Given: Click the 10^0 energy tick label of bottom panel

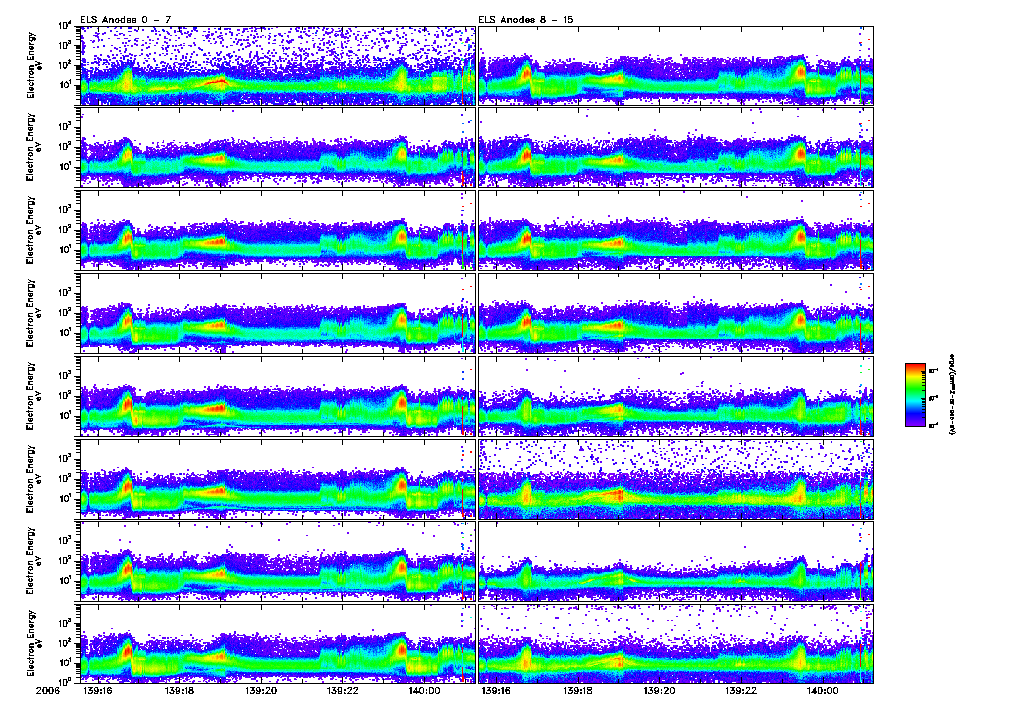Looking at the screenshot, I should point(65,682).
